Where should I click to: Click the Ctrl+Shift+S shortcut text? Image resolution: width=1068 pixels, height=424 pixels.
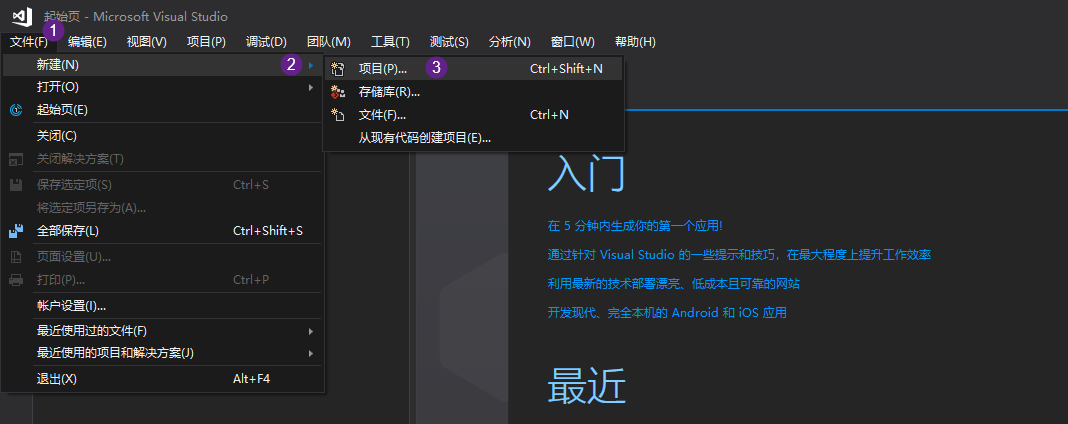[x=268, y=231]
